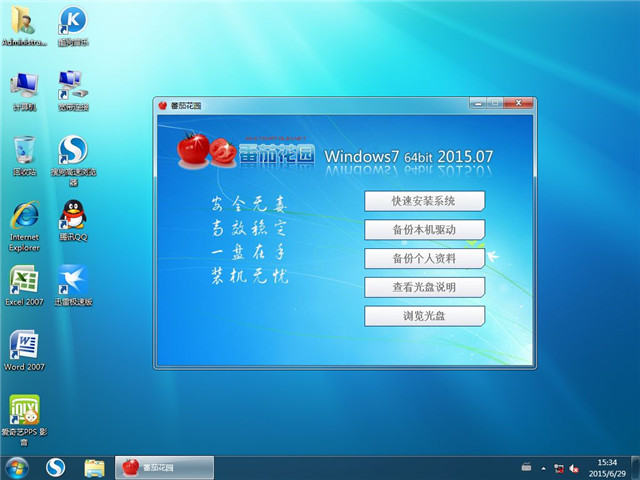This screenshot has height=480, width=640.
Task: Open 查看光盘说明 button
Action: [424, 287]
